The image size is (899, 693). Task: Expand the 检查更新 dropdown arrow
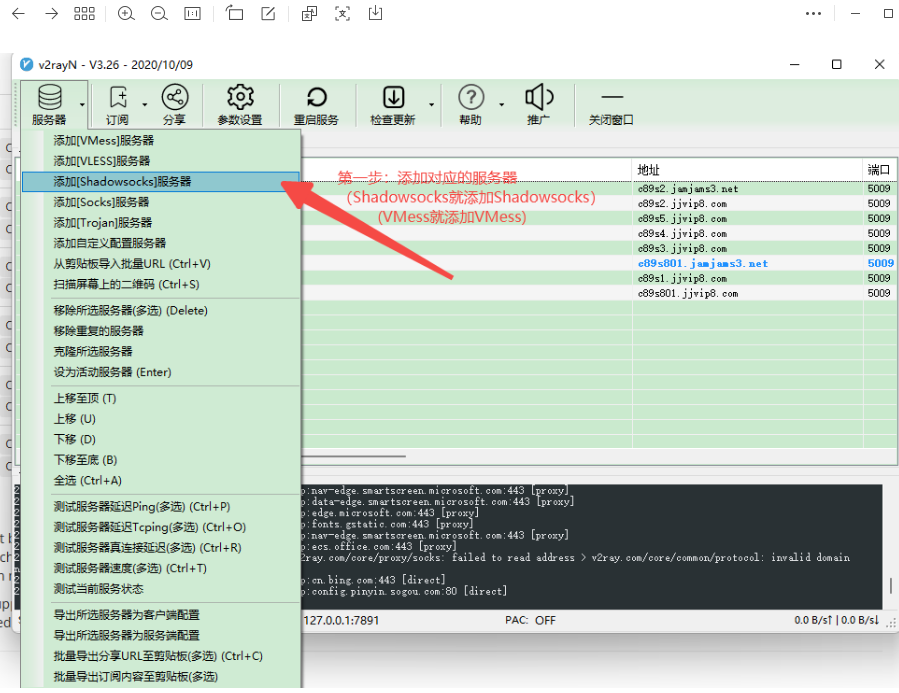coord(431,104)
